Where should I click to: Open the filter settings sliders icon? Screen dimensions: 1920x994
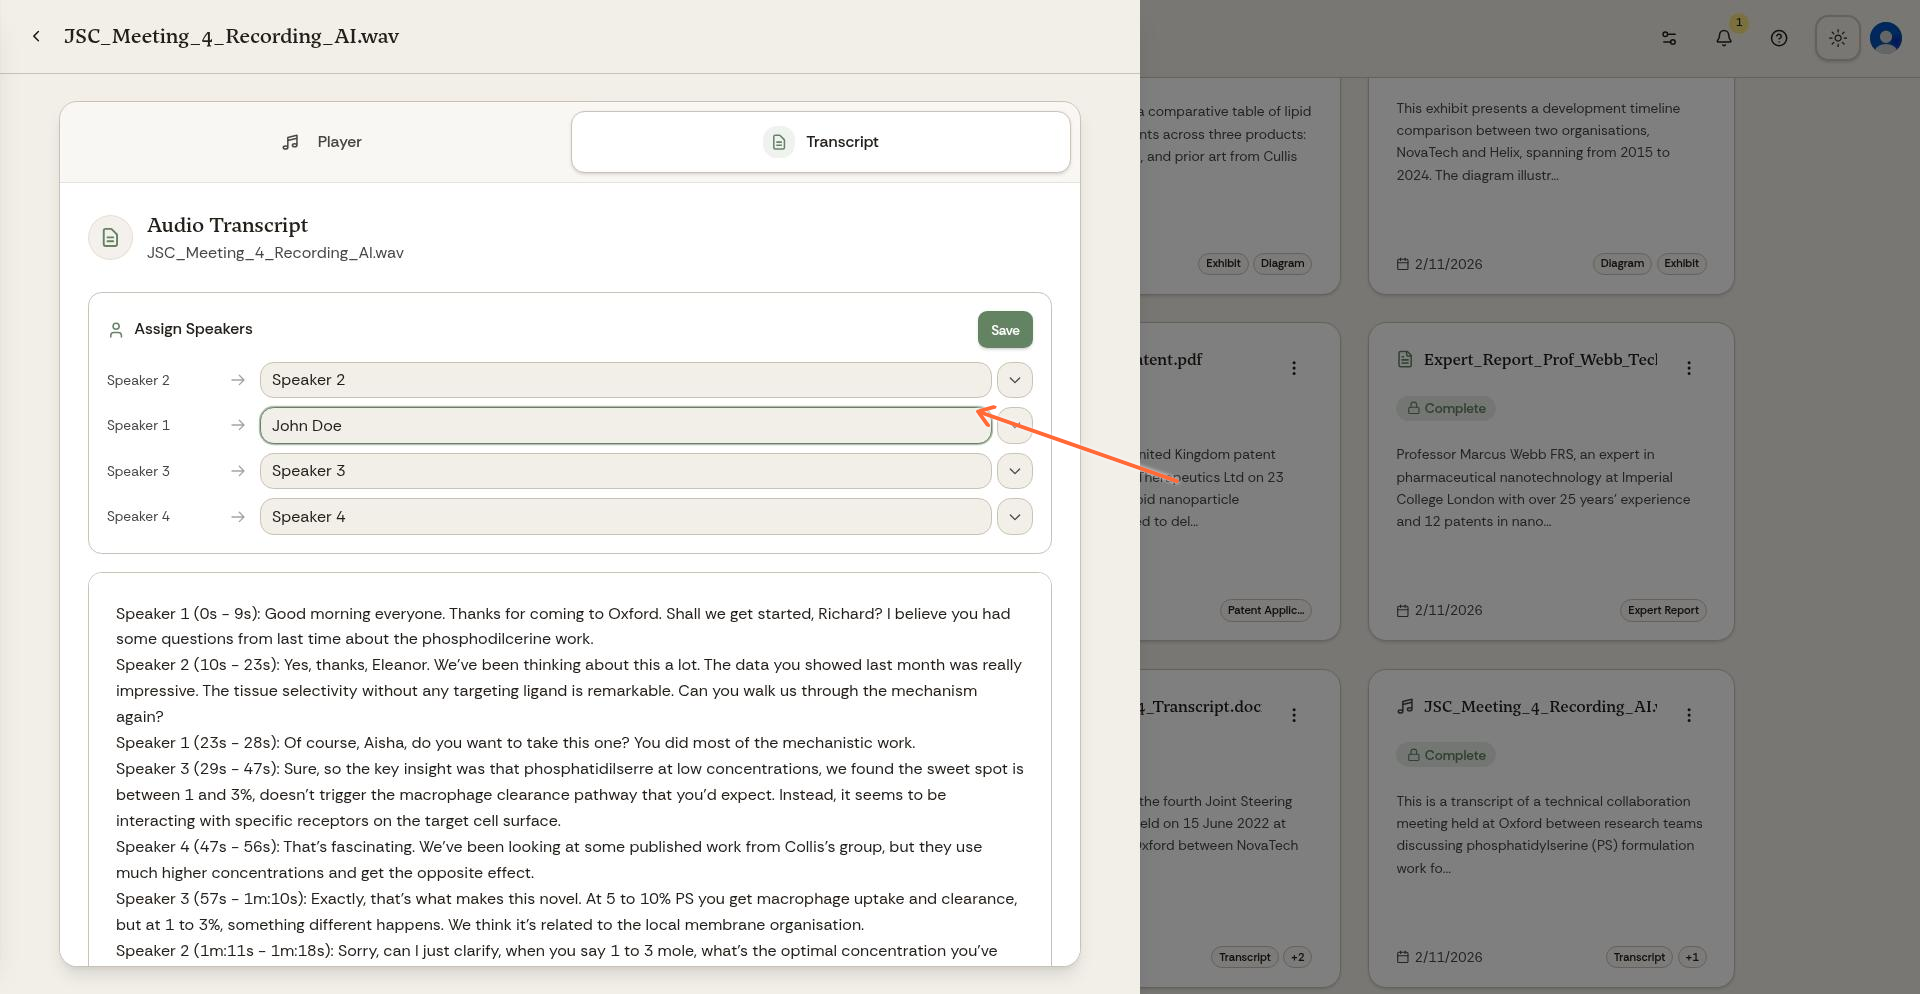click(1669, 38)
